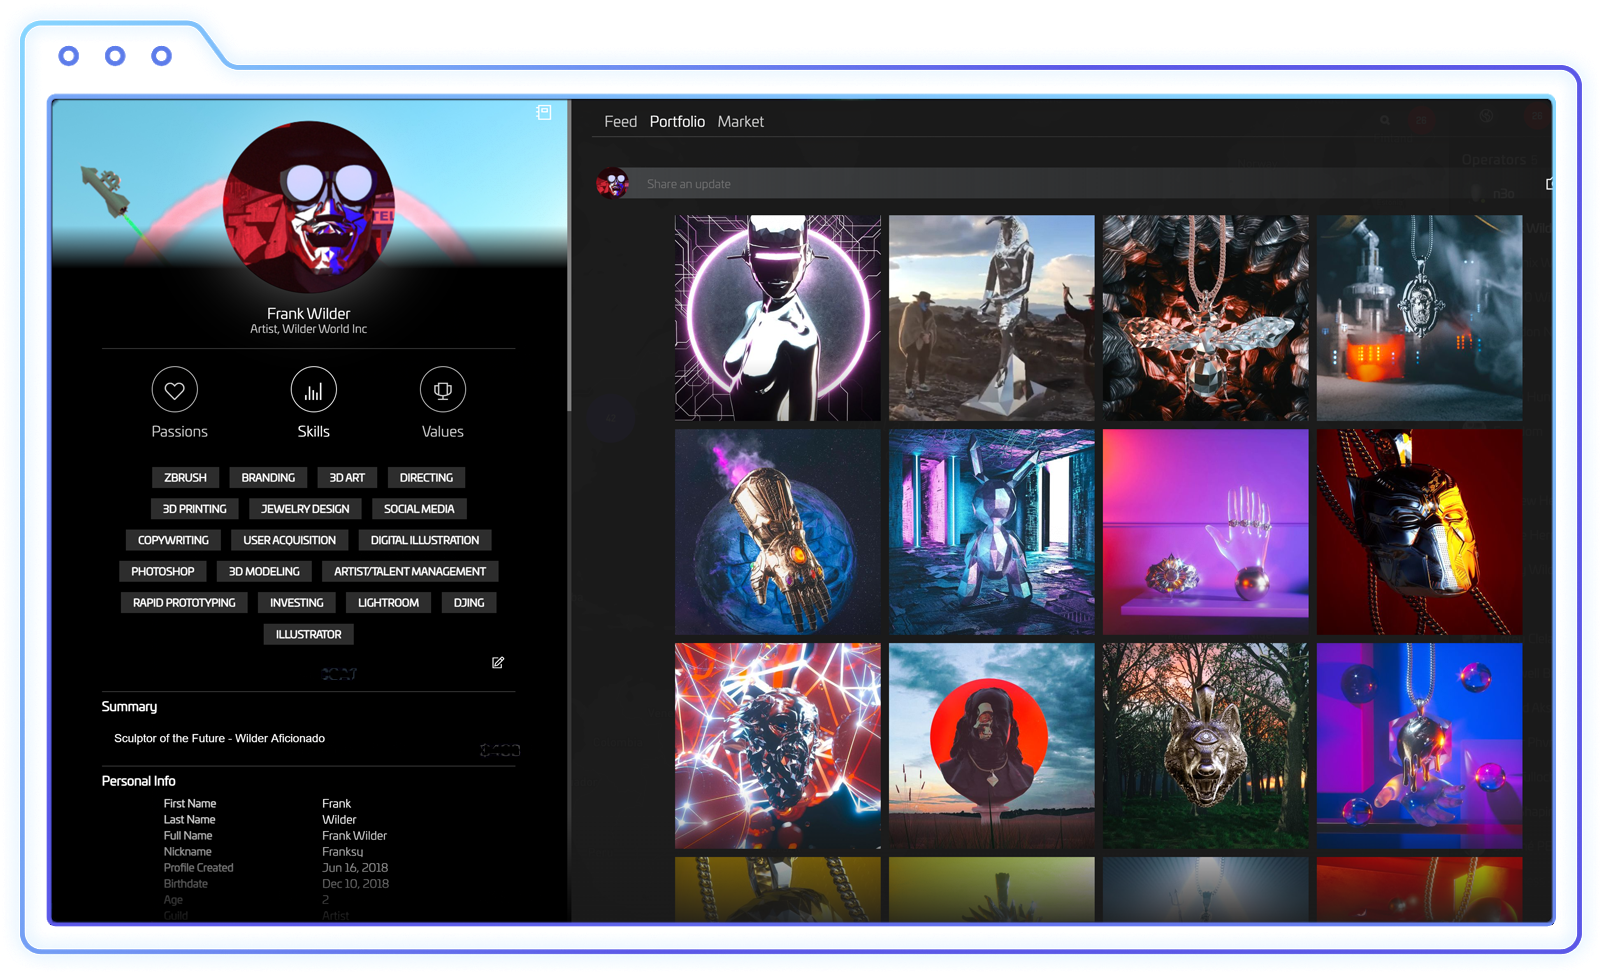Select the ARTIST/TALENT MANAGEMENT tag
Image resolution: width=1600 pixels, height=972 pixels.
[410, 572]
